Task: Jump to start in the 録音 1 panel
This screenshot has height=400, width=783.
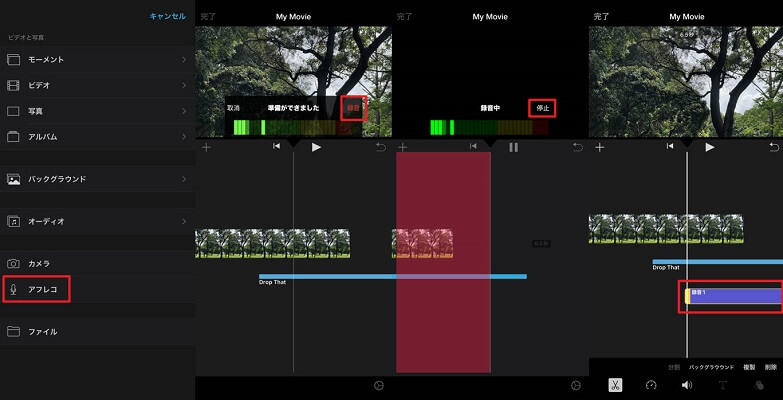Action: tap(670, 146)
